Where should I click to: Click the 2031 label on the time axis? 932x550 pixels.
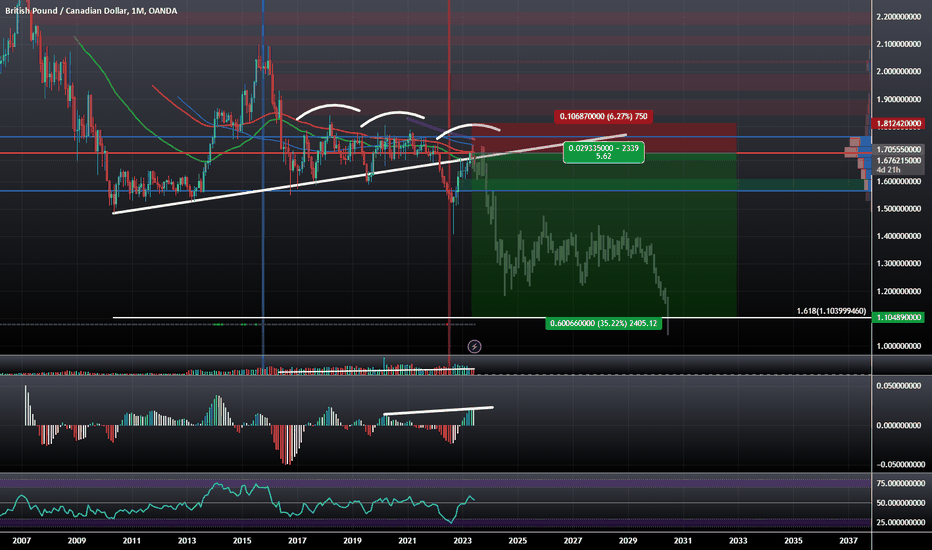click(x=683, y=540)
